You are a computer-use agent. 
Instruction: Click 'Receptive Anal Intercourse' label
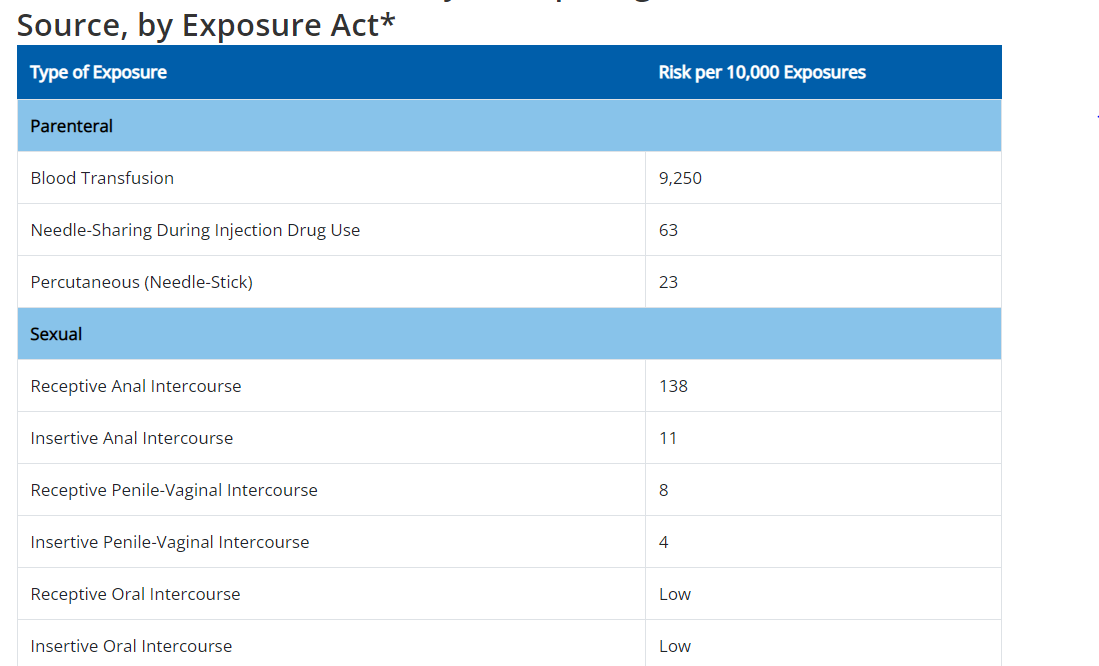tap(136, 386)
